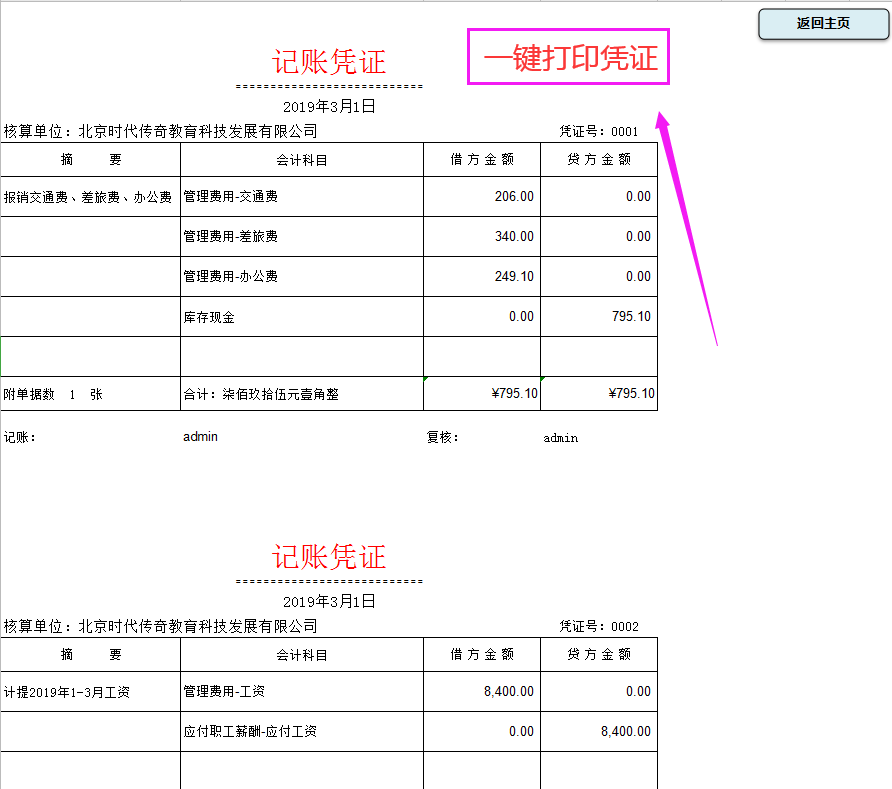Select the 合计 amount-in-words cell
The height and width of the screenshot is (789, 892).
pyautogui.click(x=300, y=393)
